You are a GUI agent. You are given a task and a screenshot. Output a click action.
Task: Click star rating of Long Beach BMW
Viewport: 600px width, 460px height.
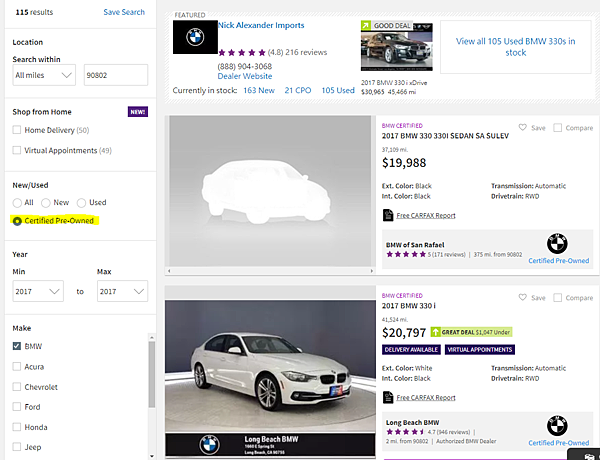coord(406,432)
